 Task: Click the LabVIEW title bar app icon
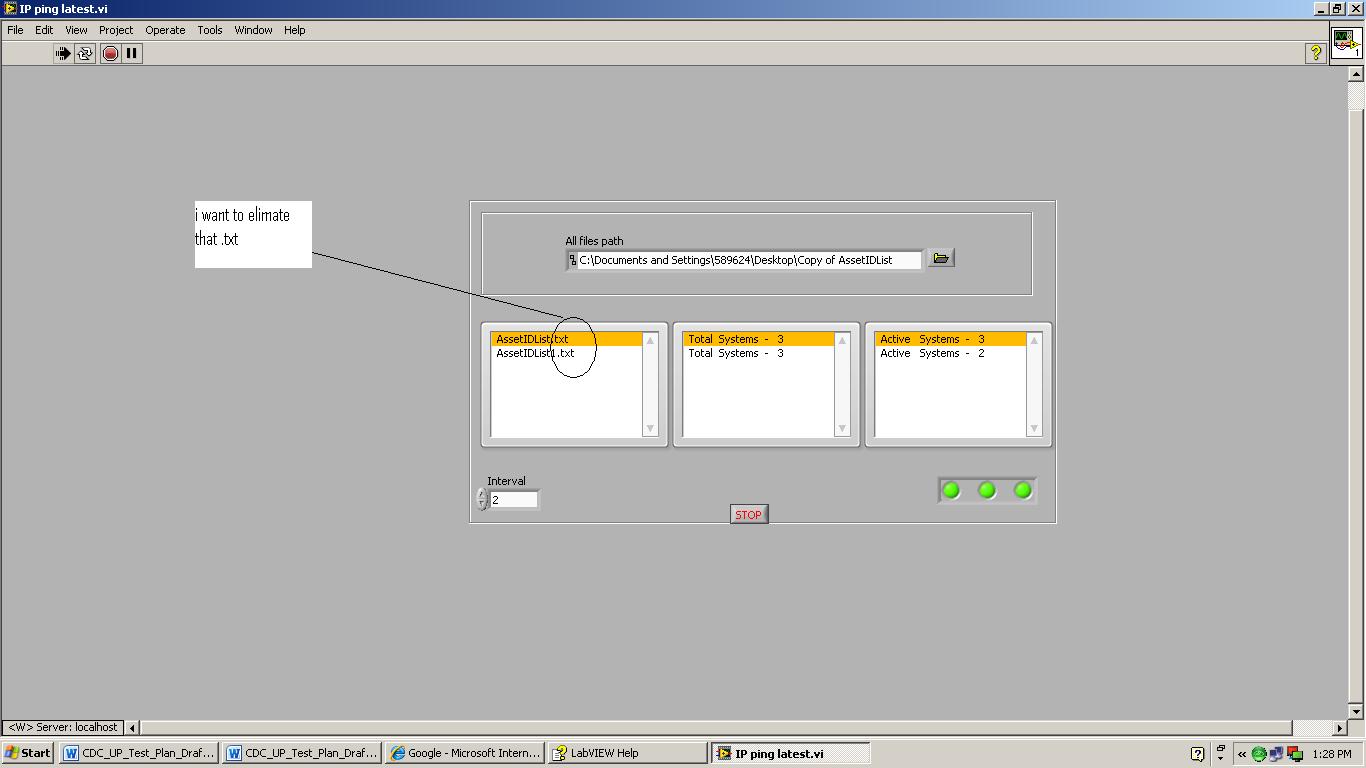pyautogui.click(x=10, y=8)
